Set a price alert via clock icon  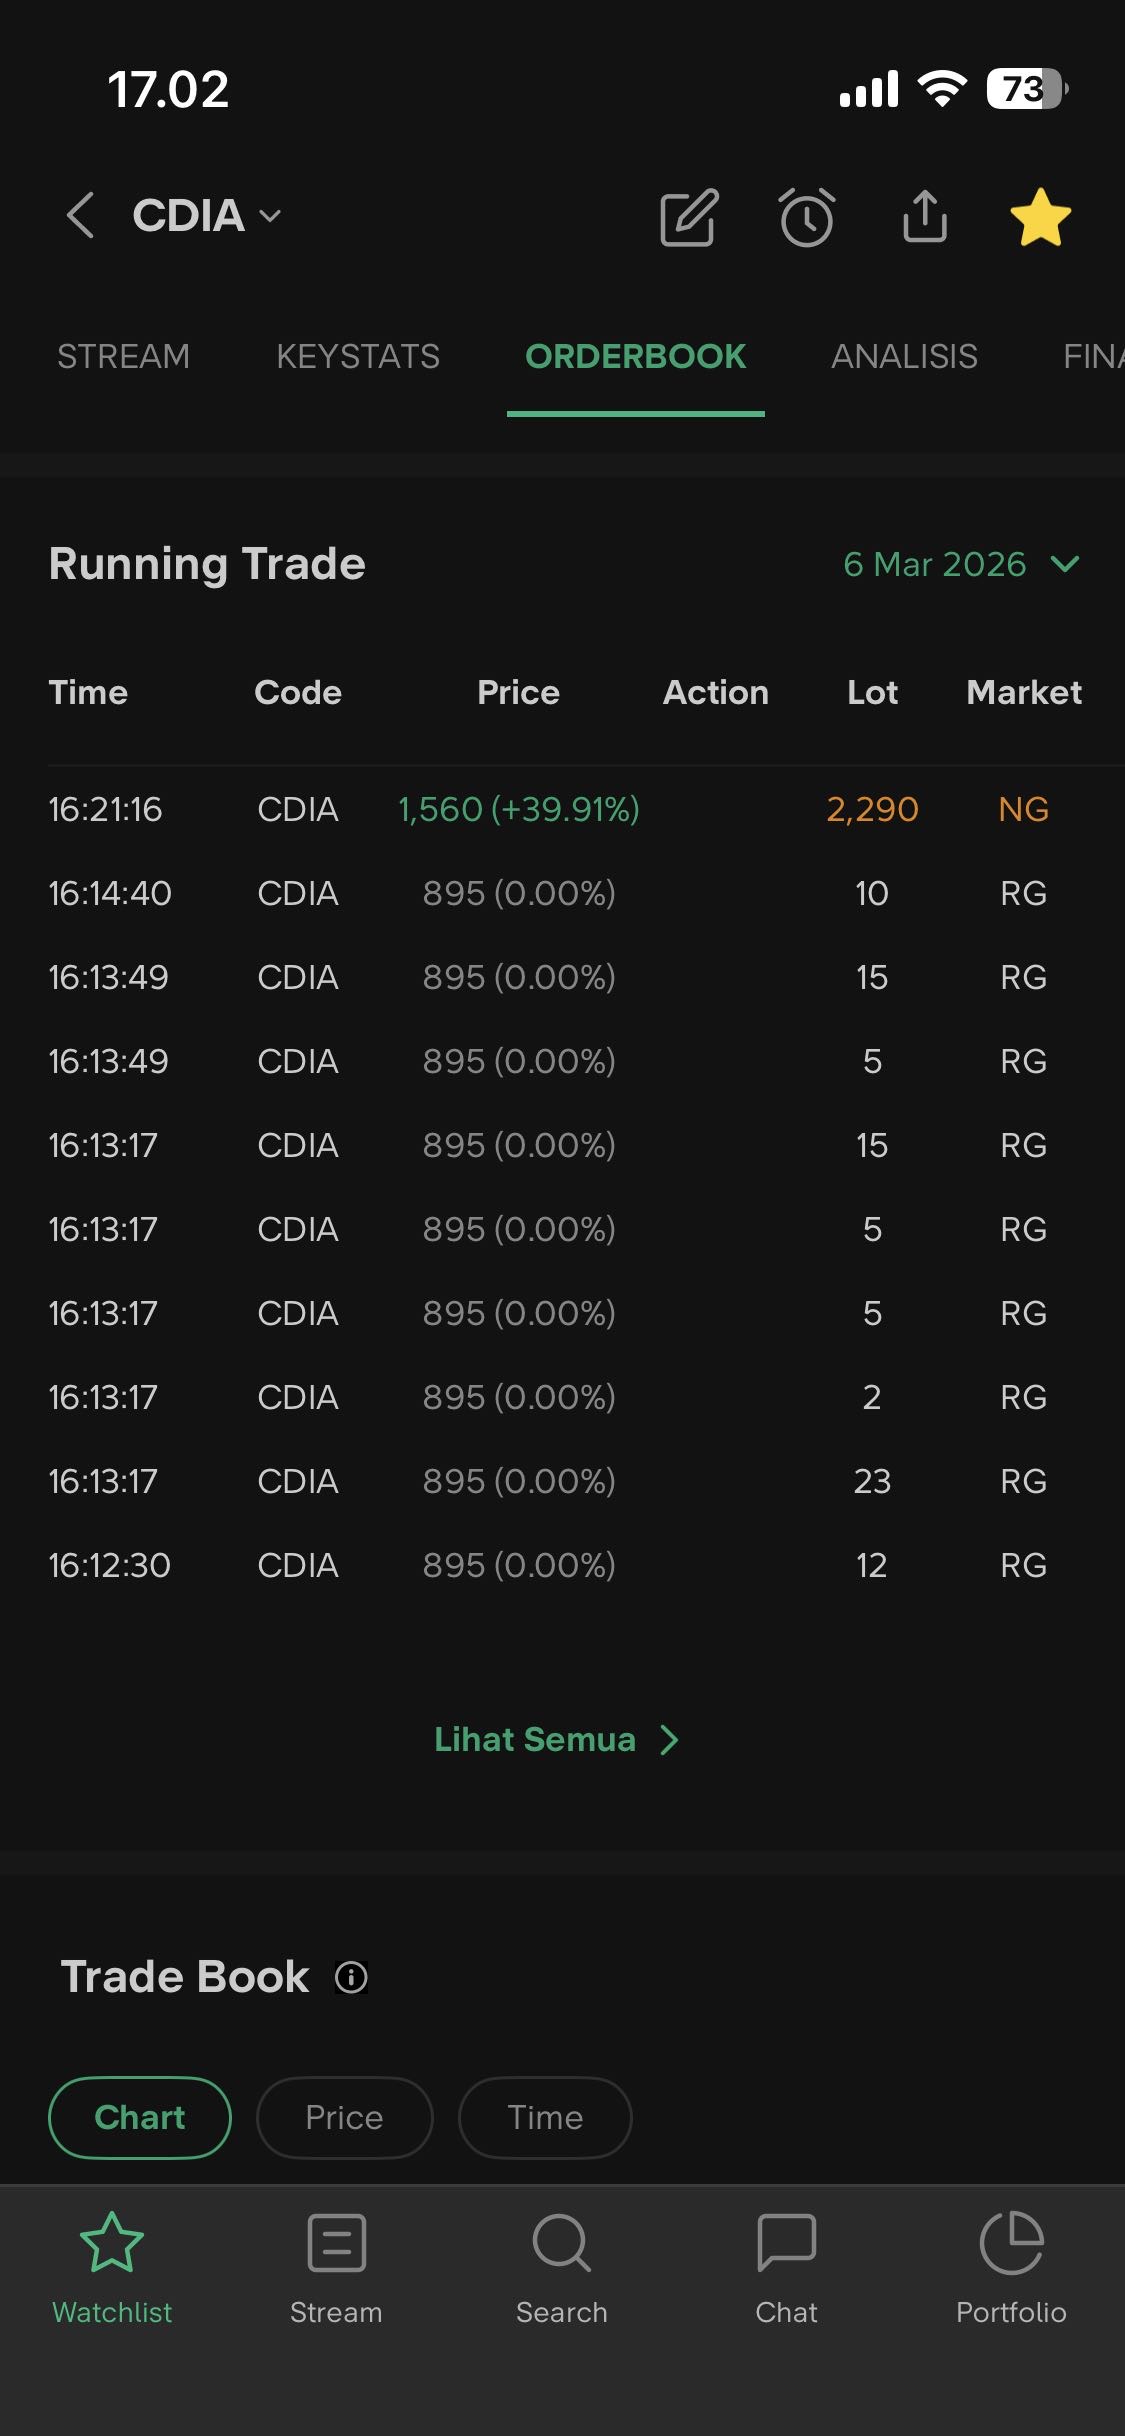click(x=807, y=217)
